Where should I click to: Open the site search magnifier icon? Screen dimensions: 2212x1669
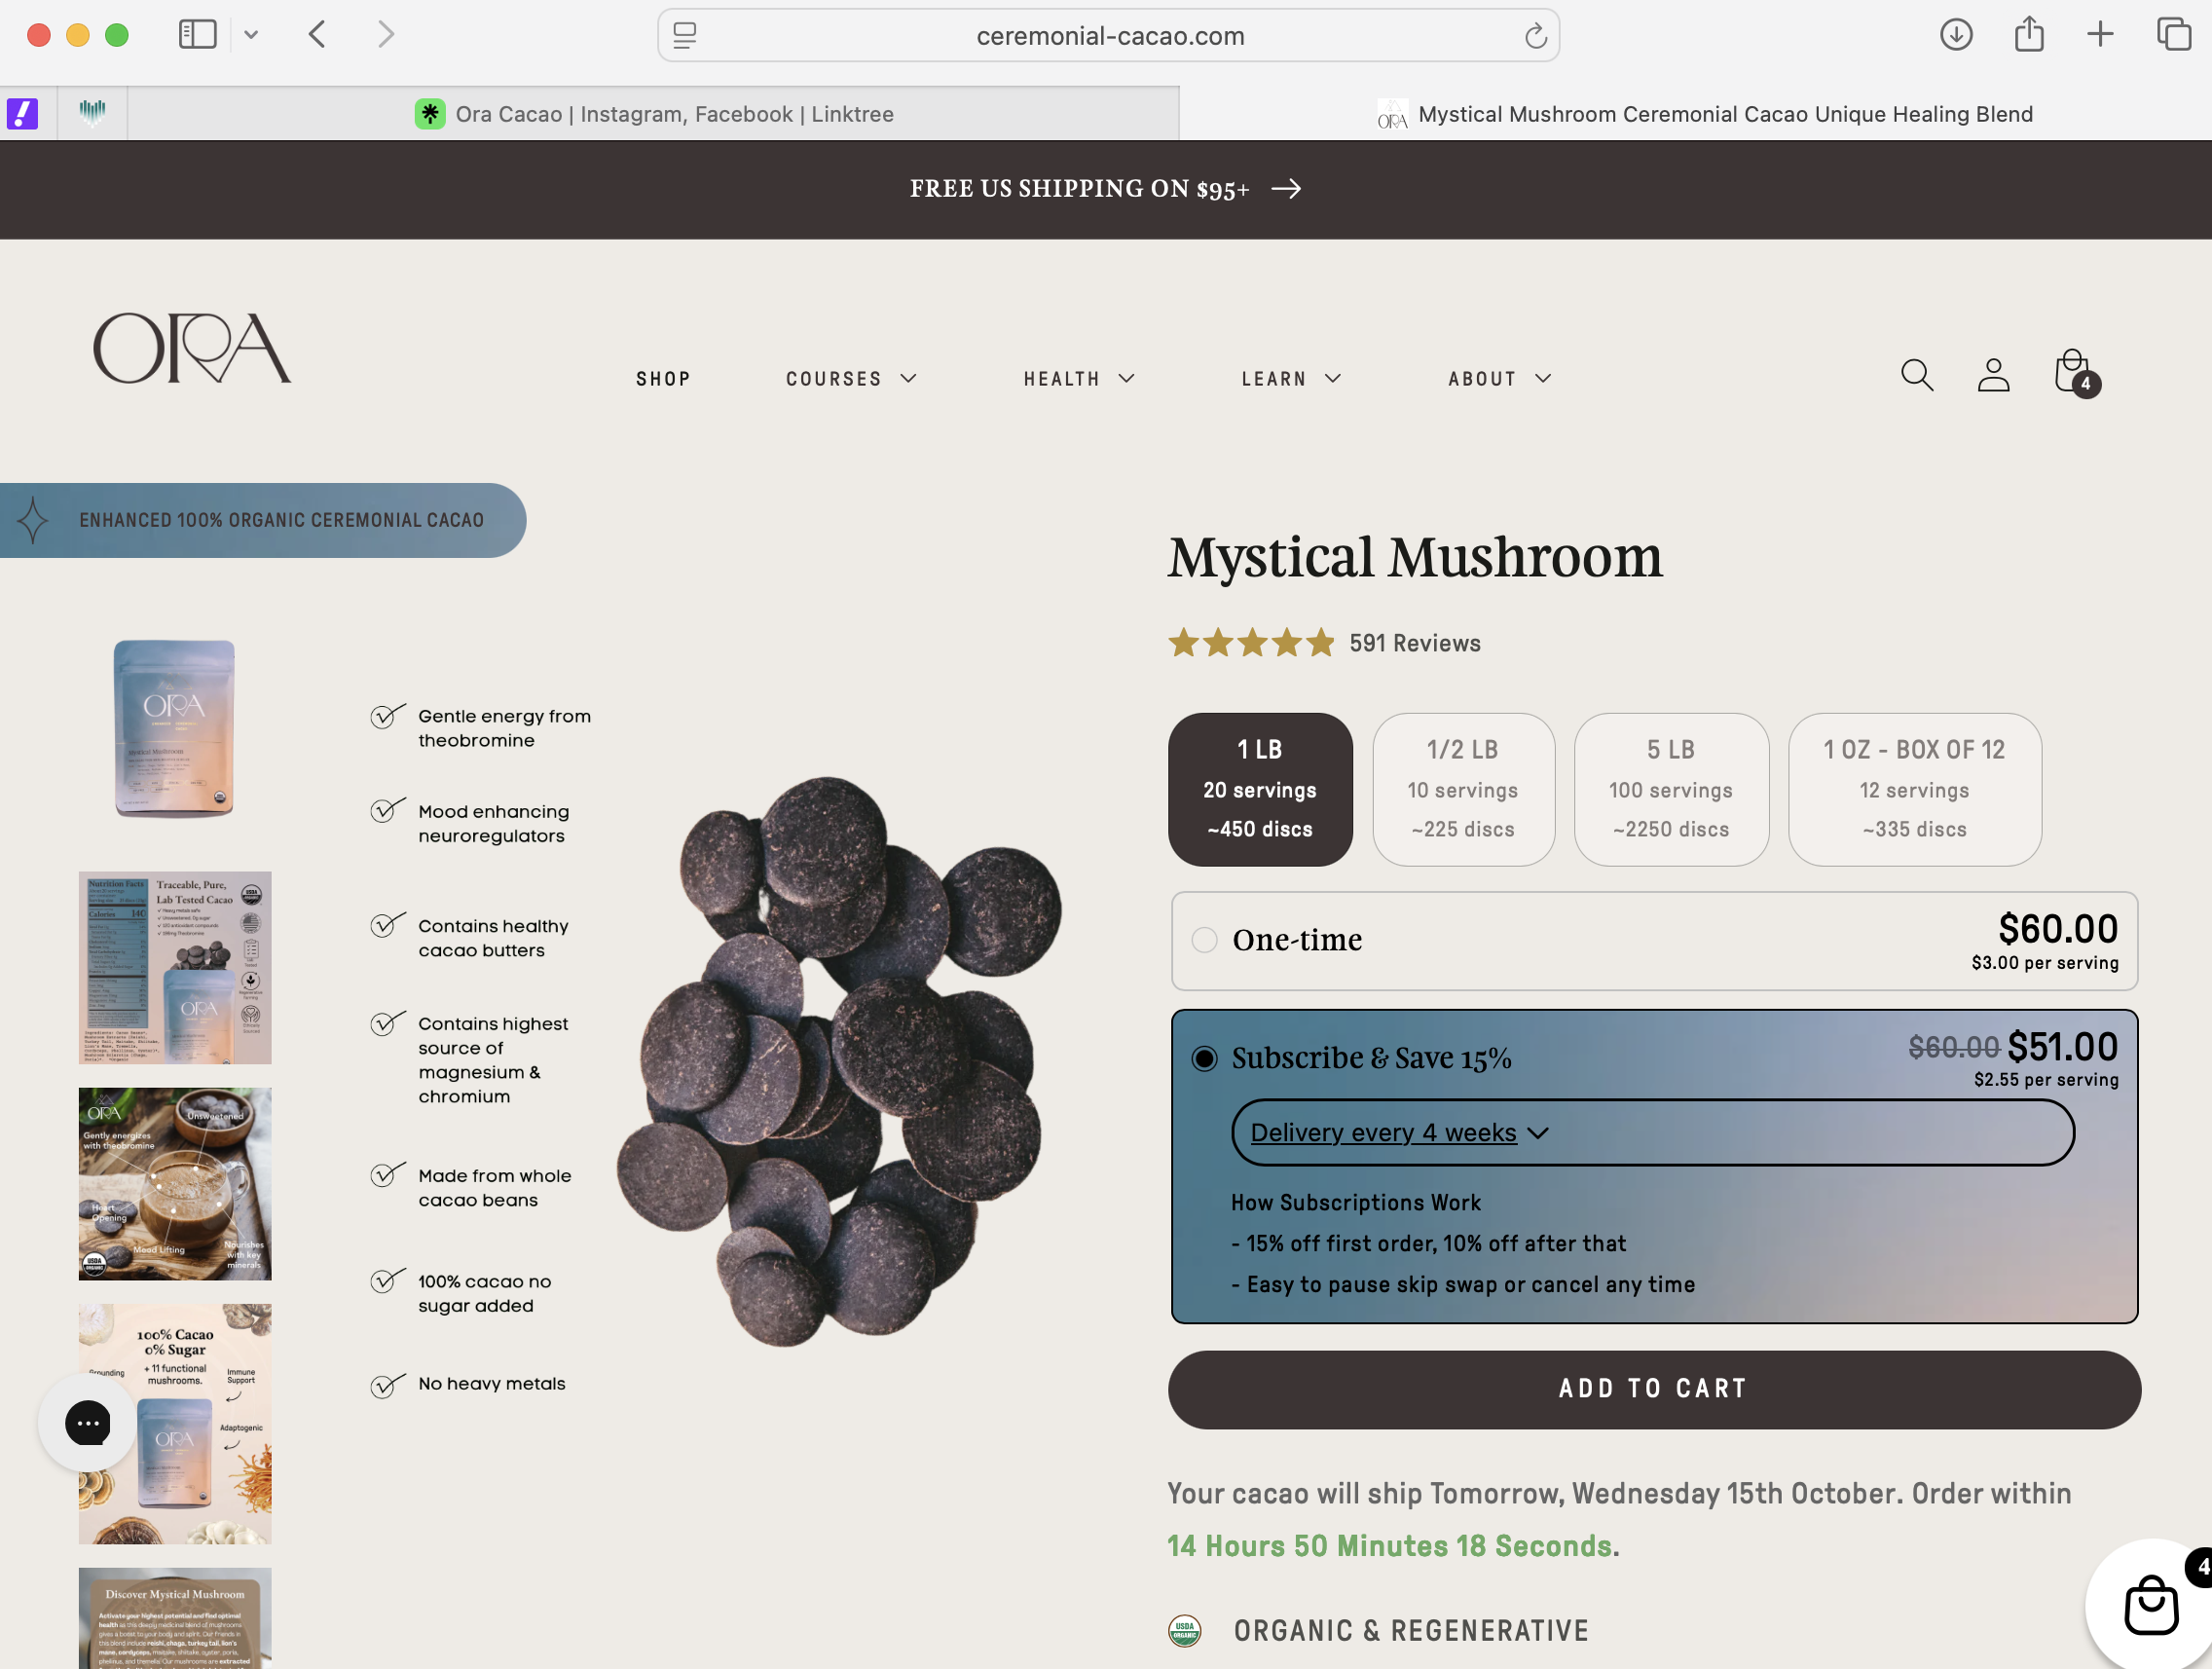coord(1916,376)
